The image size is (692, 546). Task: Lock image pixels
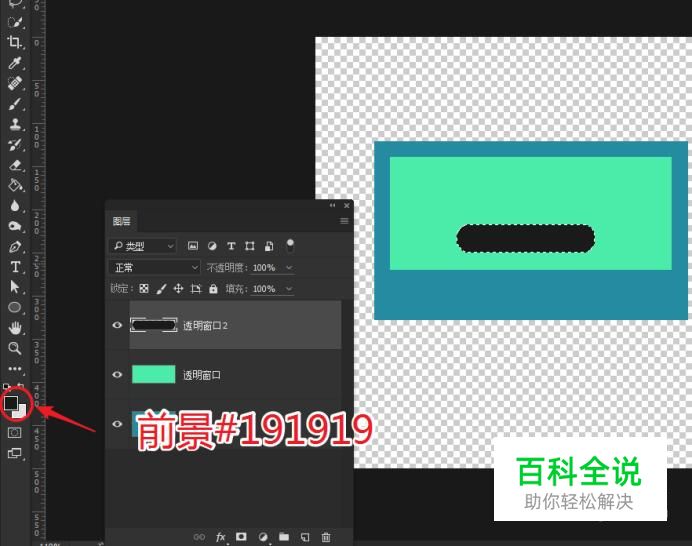coord(161,289)
